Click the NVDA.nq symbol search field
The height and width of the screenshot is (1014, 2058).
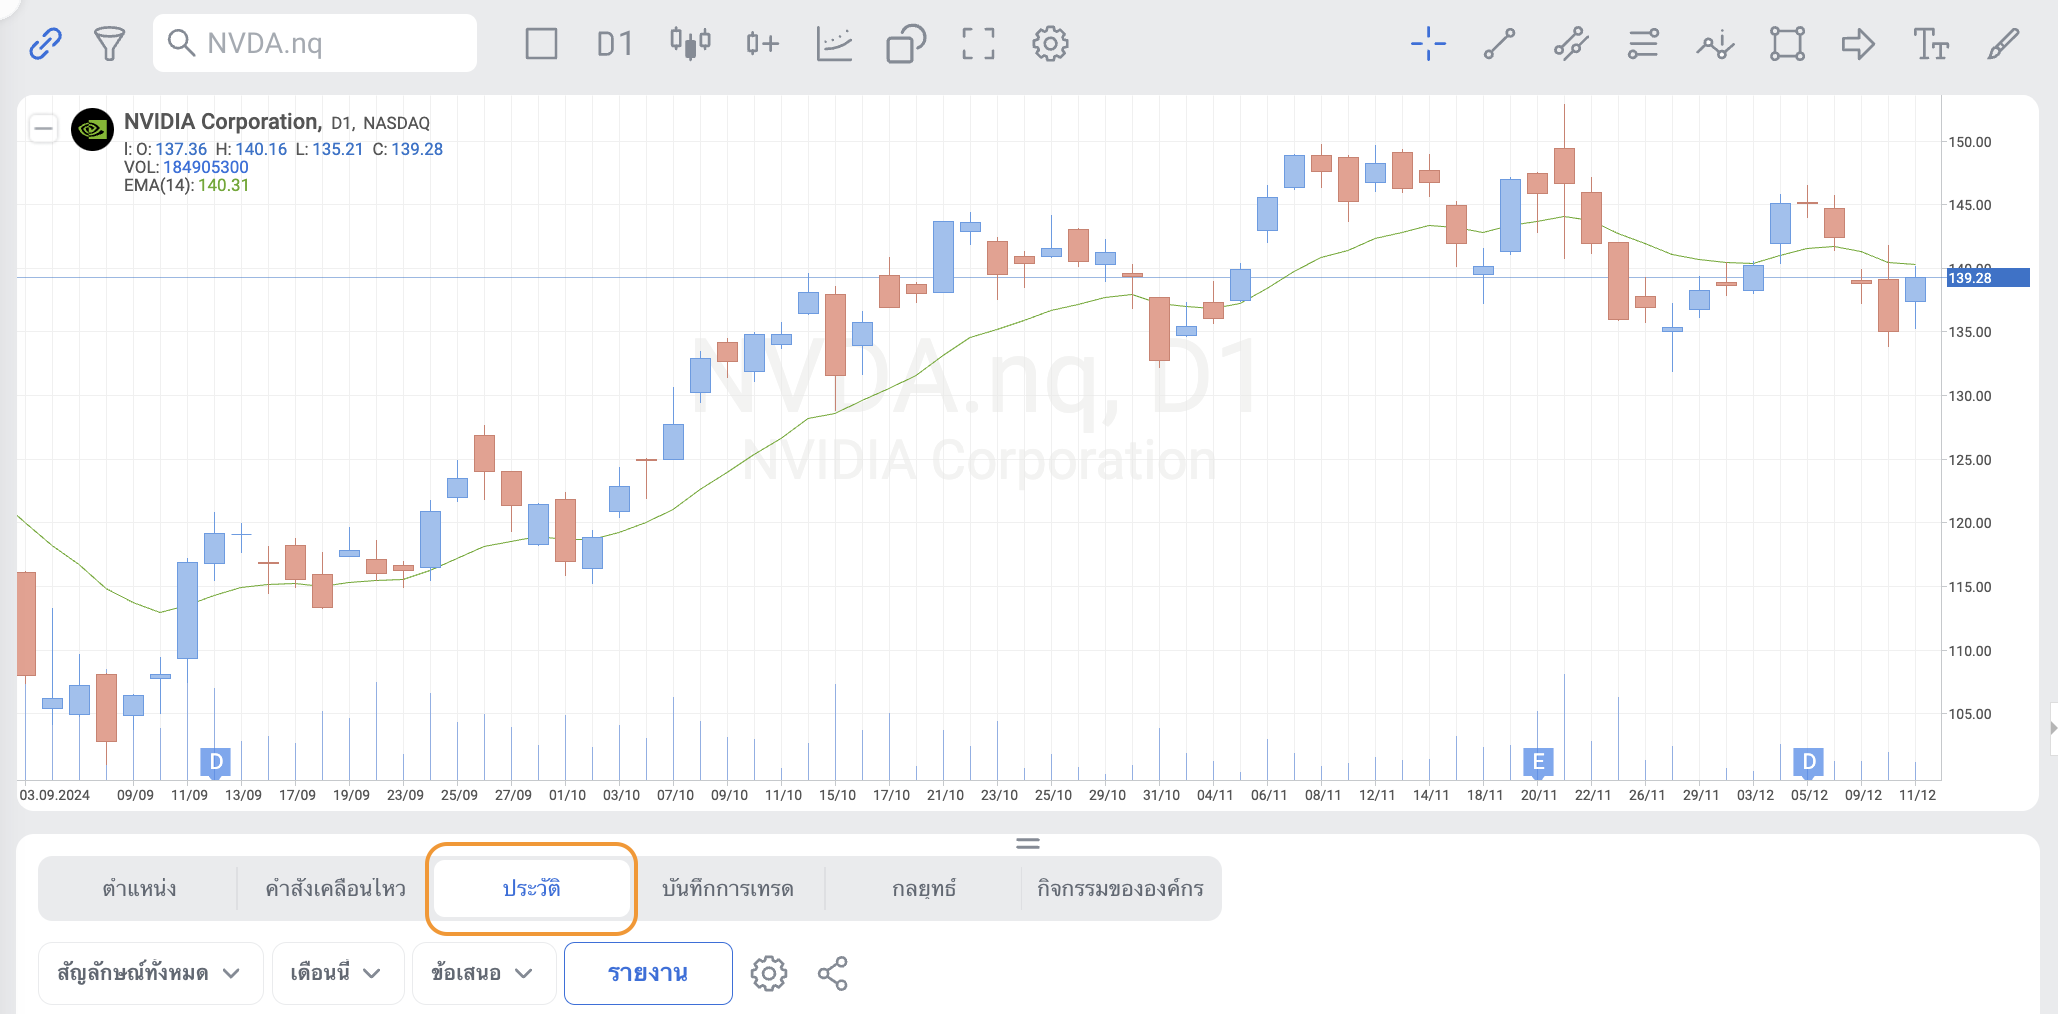tap(315, 43)
